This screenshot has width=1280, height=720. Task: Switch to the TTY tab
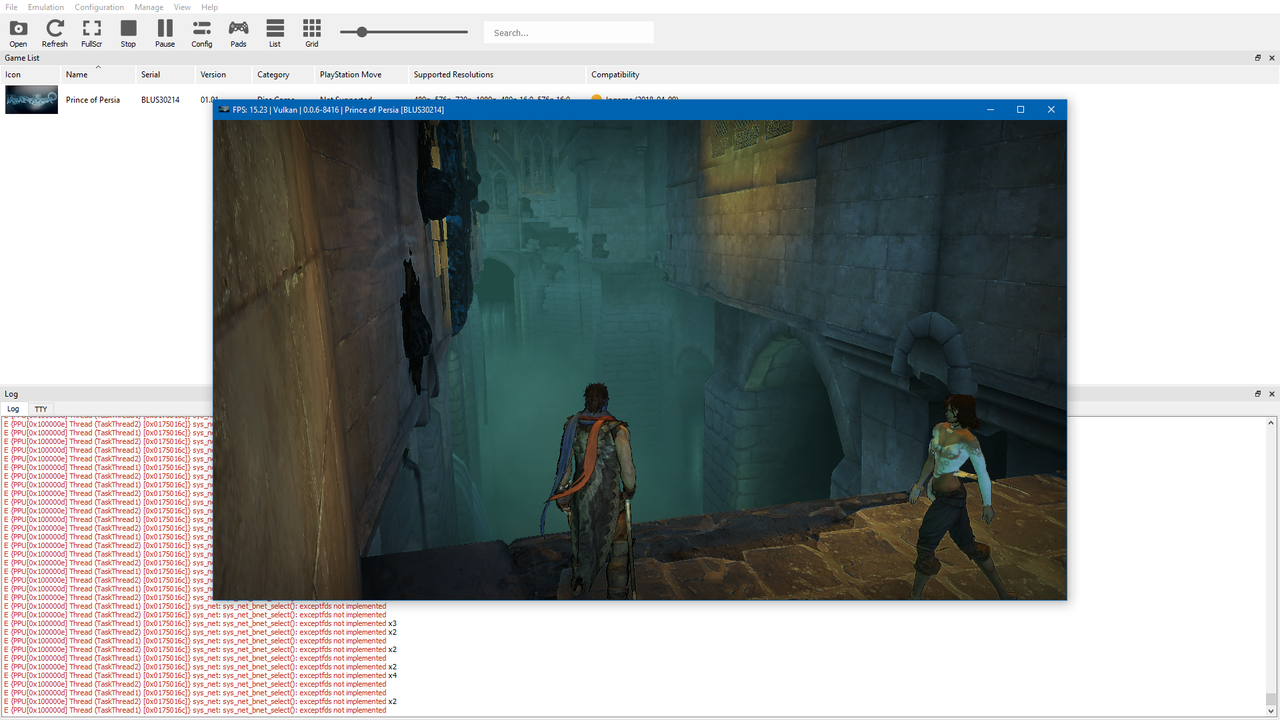[x=41, y=409]
